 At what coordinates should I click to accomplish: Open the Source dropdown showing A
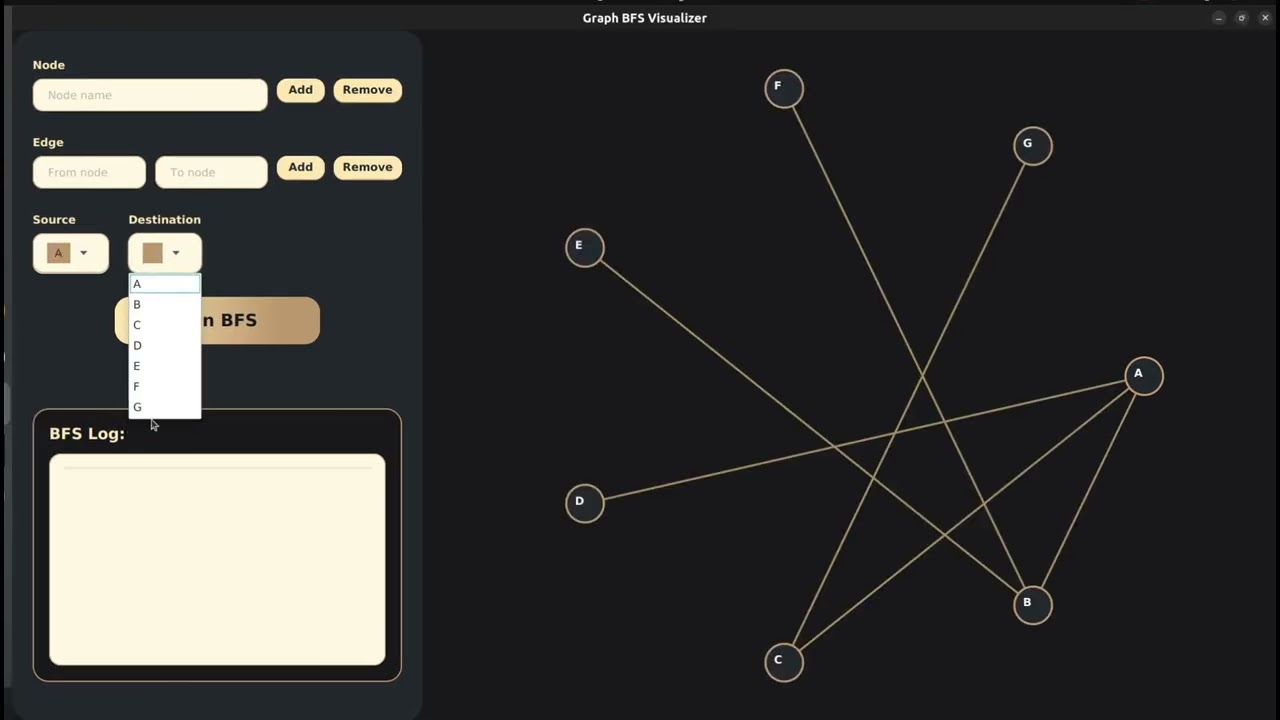[x=70, y=253]
